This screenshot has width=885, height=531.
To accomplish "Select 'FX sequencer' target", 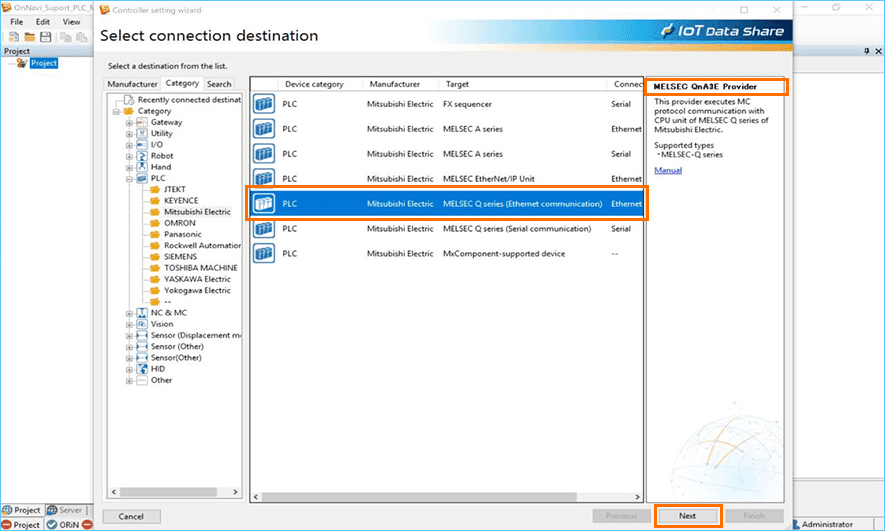I will coord(467,104).
